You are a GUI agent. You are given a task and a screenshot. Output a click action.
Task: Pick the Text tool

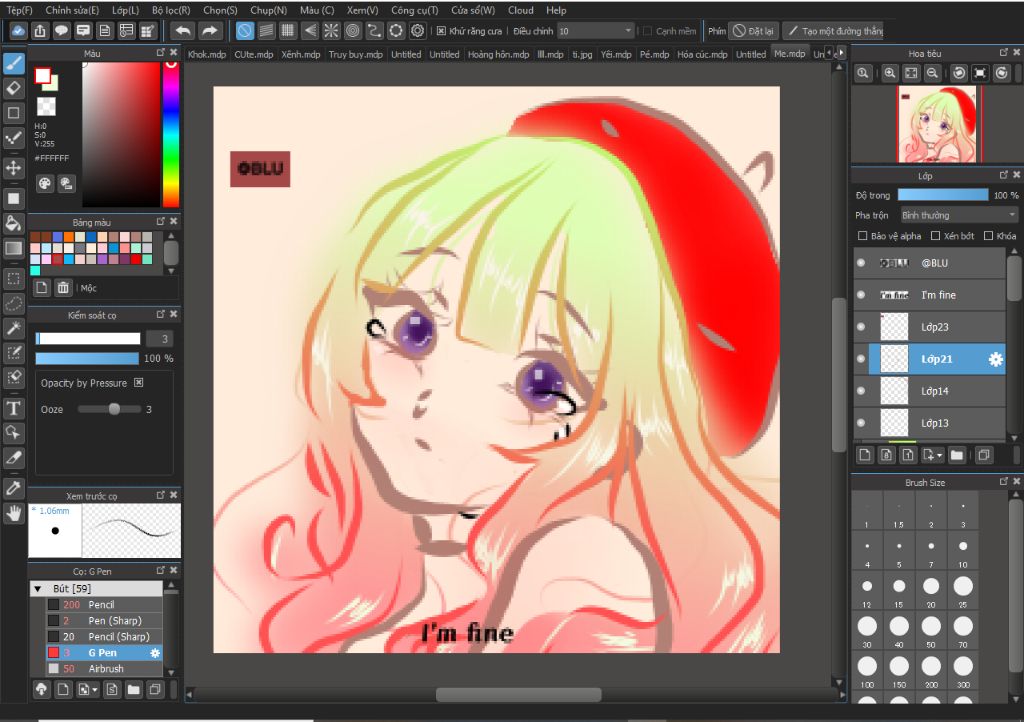[14, 408]
